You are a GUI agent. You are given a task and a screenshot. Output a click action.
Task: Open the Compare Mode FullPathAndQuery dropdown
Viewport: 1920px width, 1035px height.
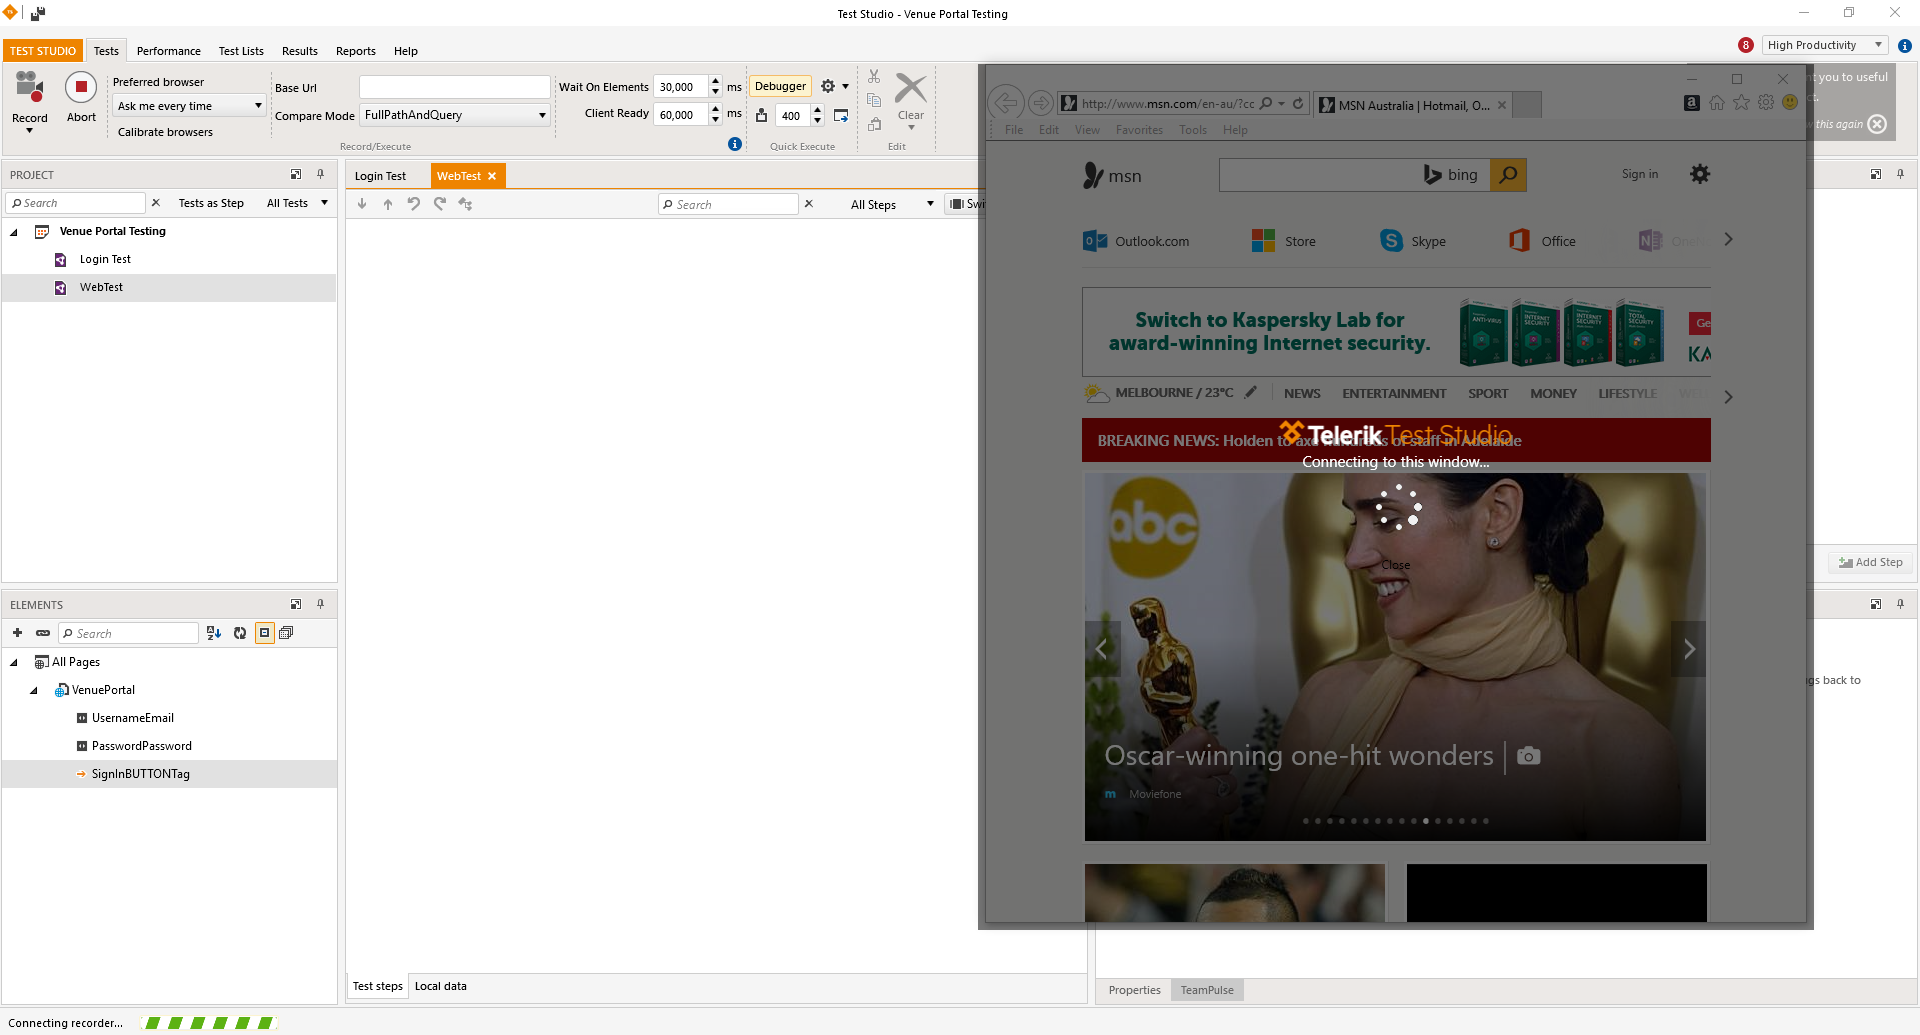pos(456,115)
